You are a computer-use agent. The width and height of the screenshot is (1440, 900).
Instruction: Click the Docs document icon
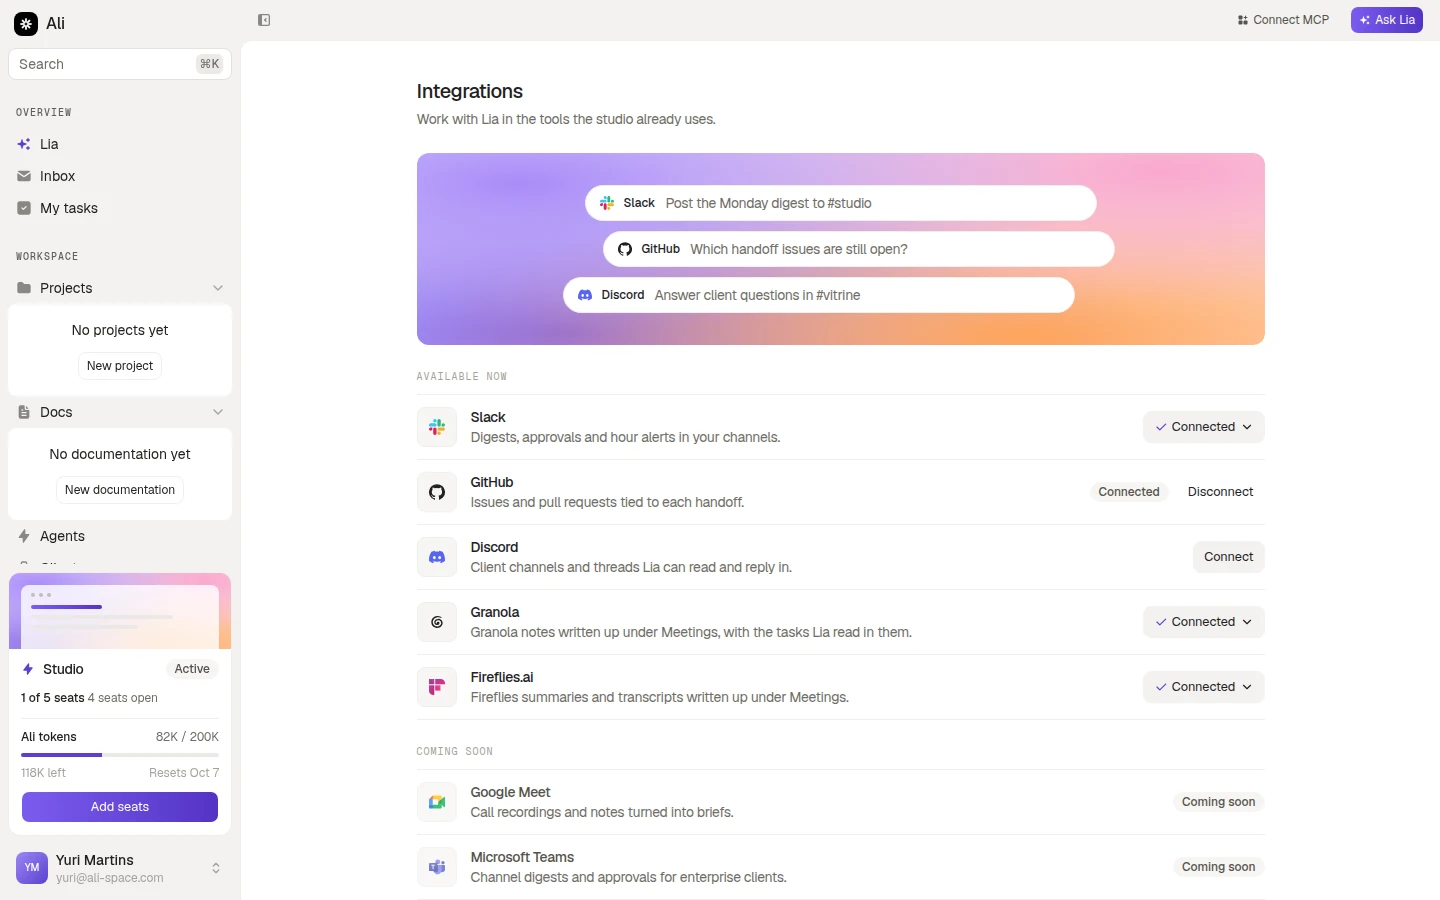tap(24, 412)
